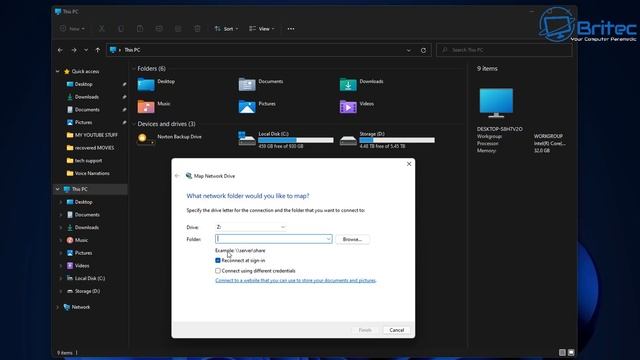
Task: Switch to details view layout icon
Action: (x=562, y=352)
